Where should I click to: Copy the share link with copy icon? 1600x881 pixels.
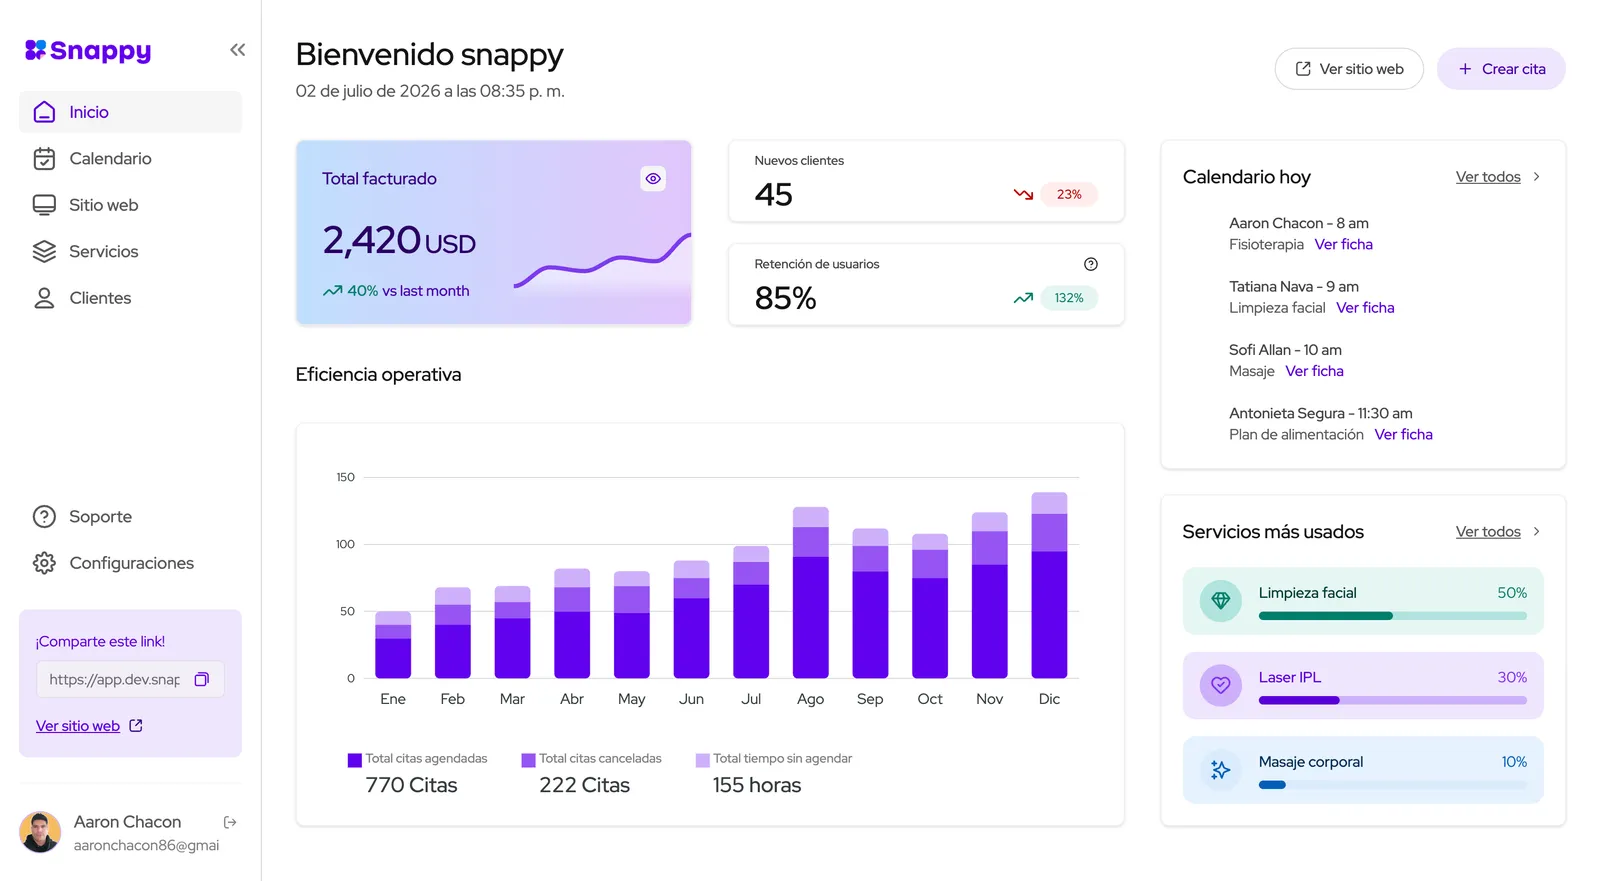[201, 679]
